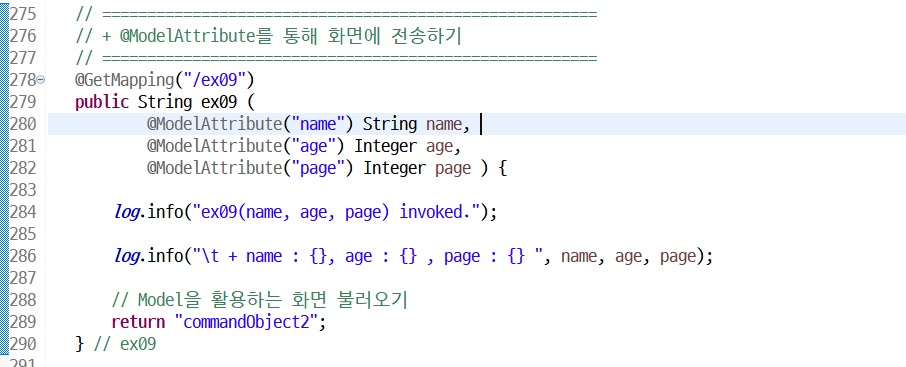Click line number 275 in the gutter
Screen dimensions: 906x367
[x=23, y=14]
